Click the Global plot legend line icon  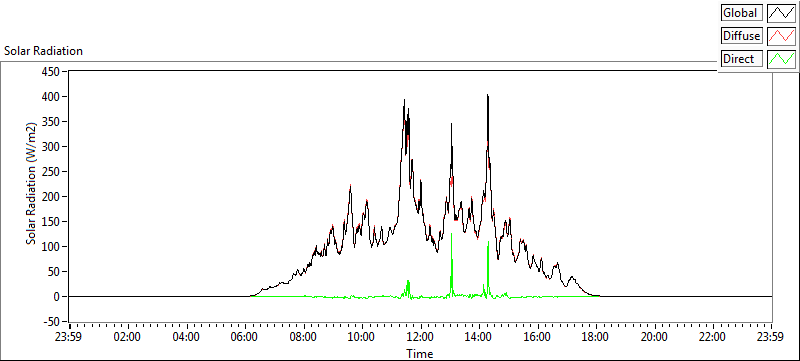click(781, 13)
